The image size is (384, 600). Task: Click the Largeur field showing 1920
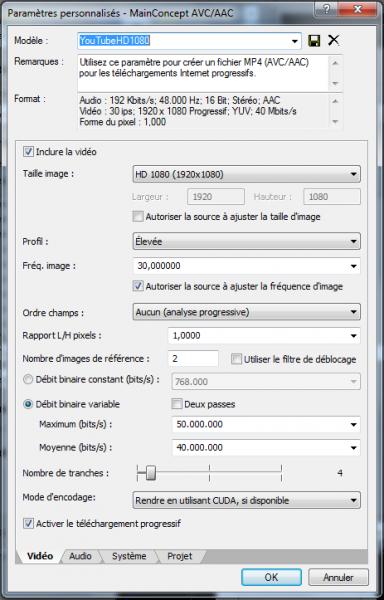(216, 197)
